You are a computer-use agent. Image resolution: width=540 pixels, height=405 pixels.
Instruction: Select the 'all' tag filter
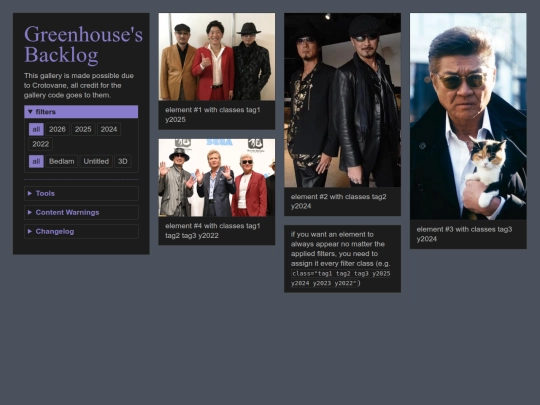[36, 162]
